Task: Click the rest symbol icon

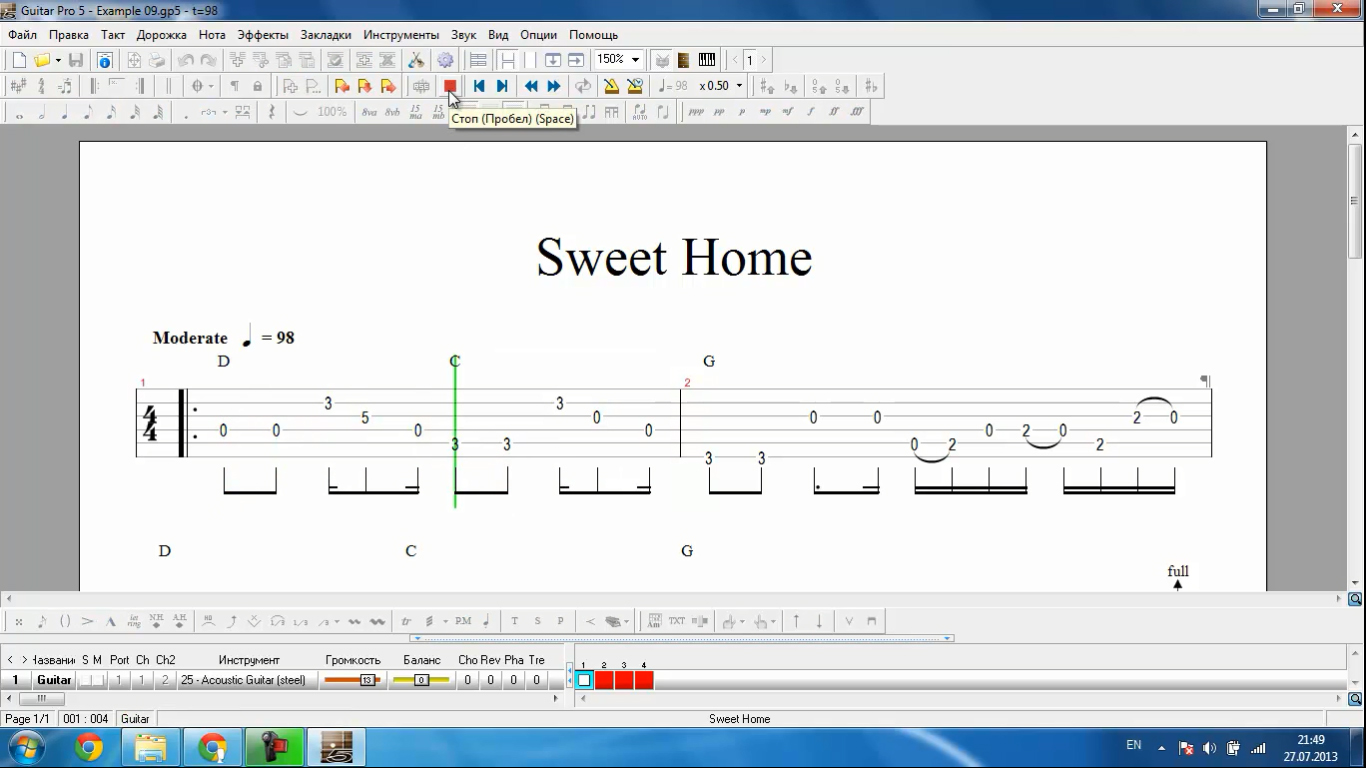Action: 272,112
